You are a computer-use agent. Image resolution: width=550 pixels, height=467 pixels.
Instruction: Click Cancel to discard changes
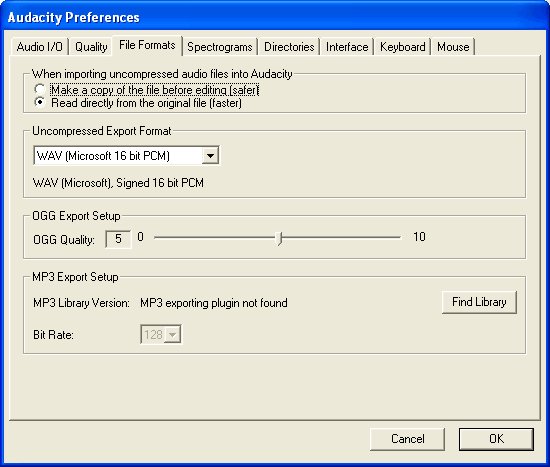tap(408, 439)
